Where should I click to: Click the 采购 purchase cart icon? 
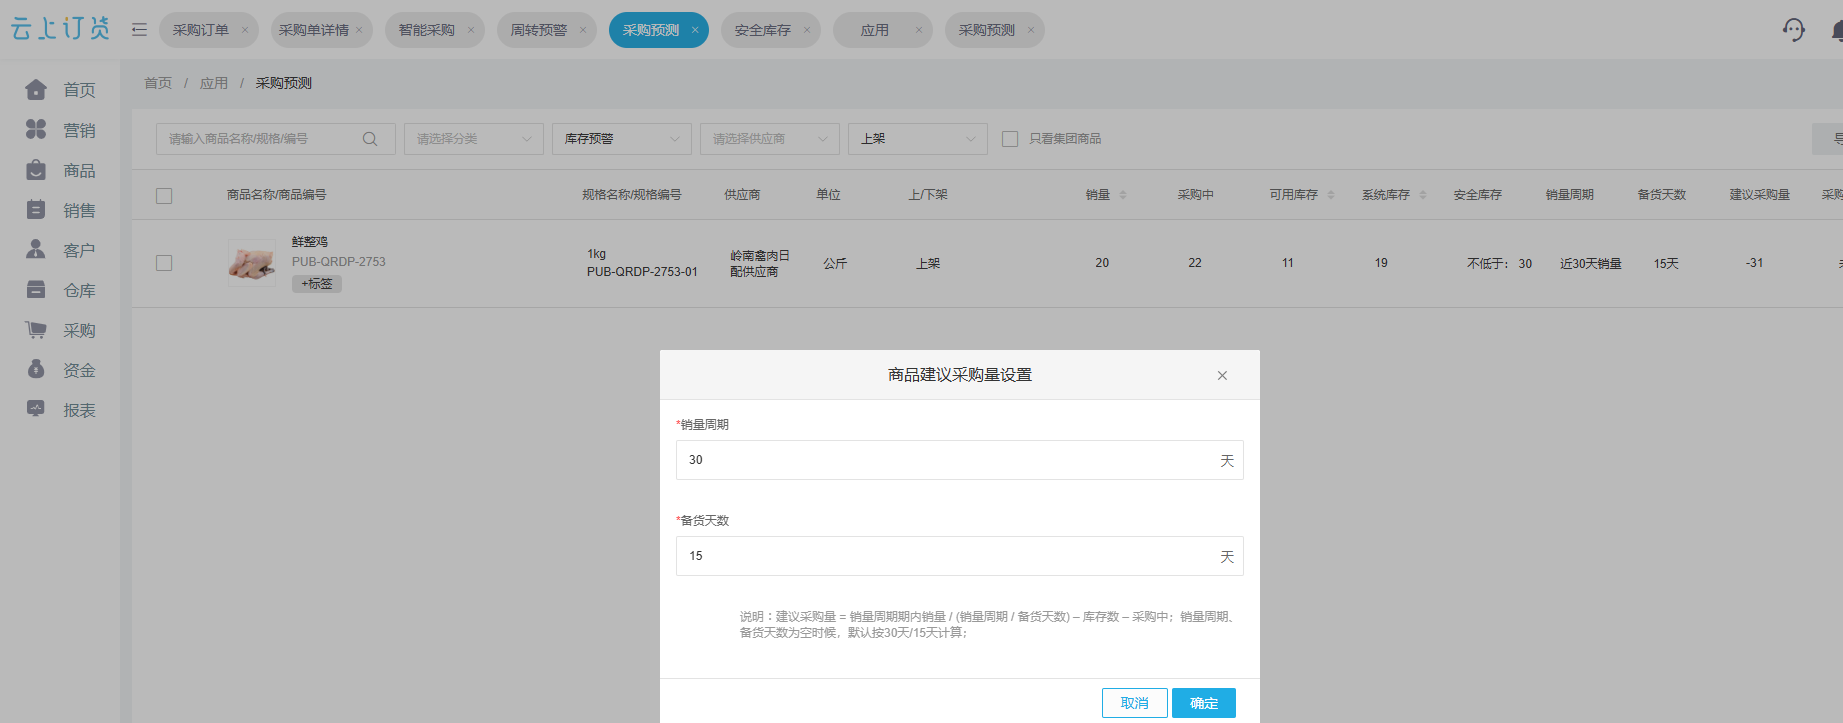point(36,330)
